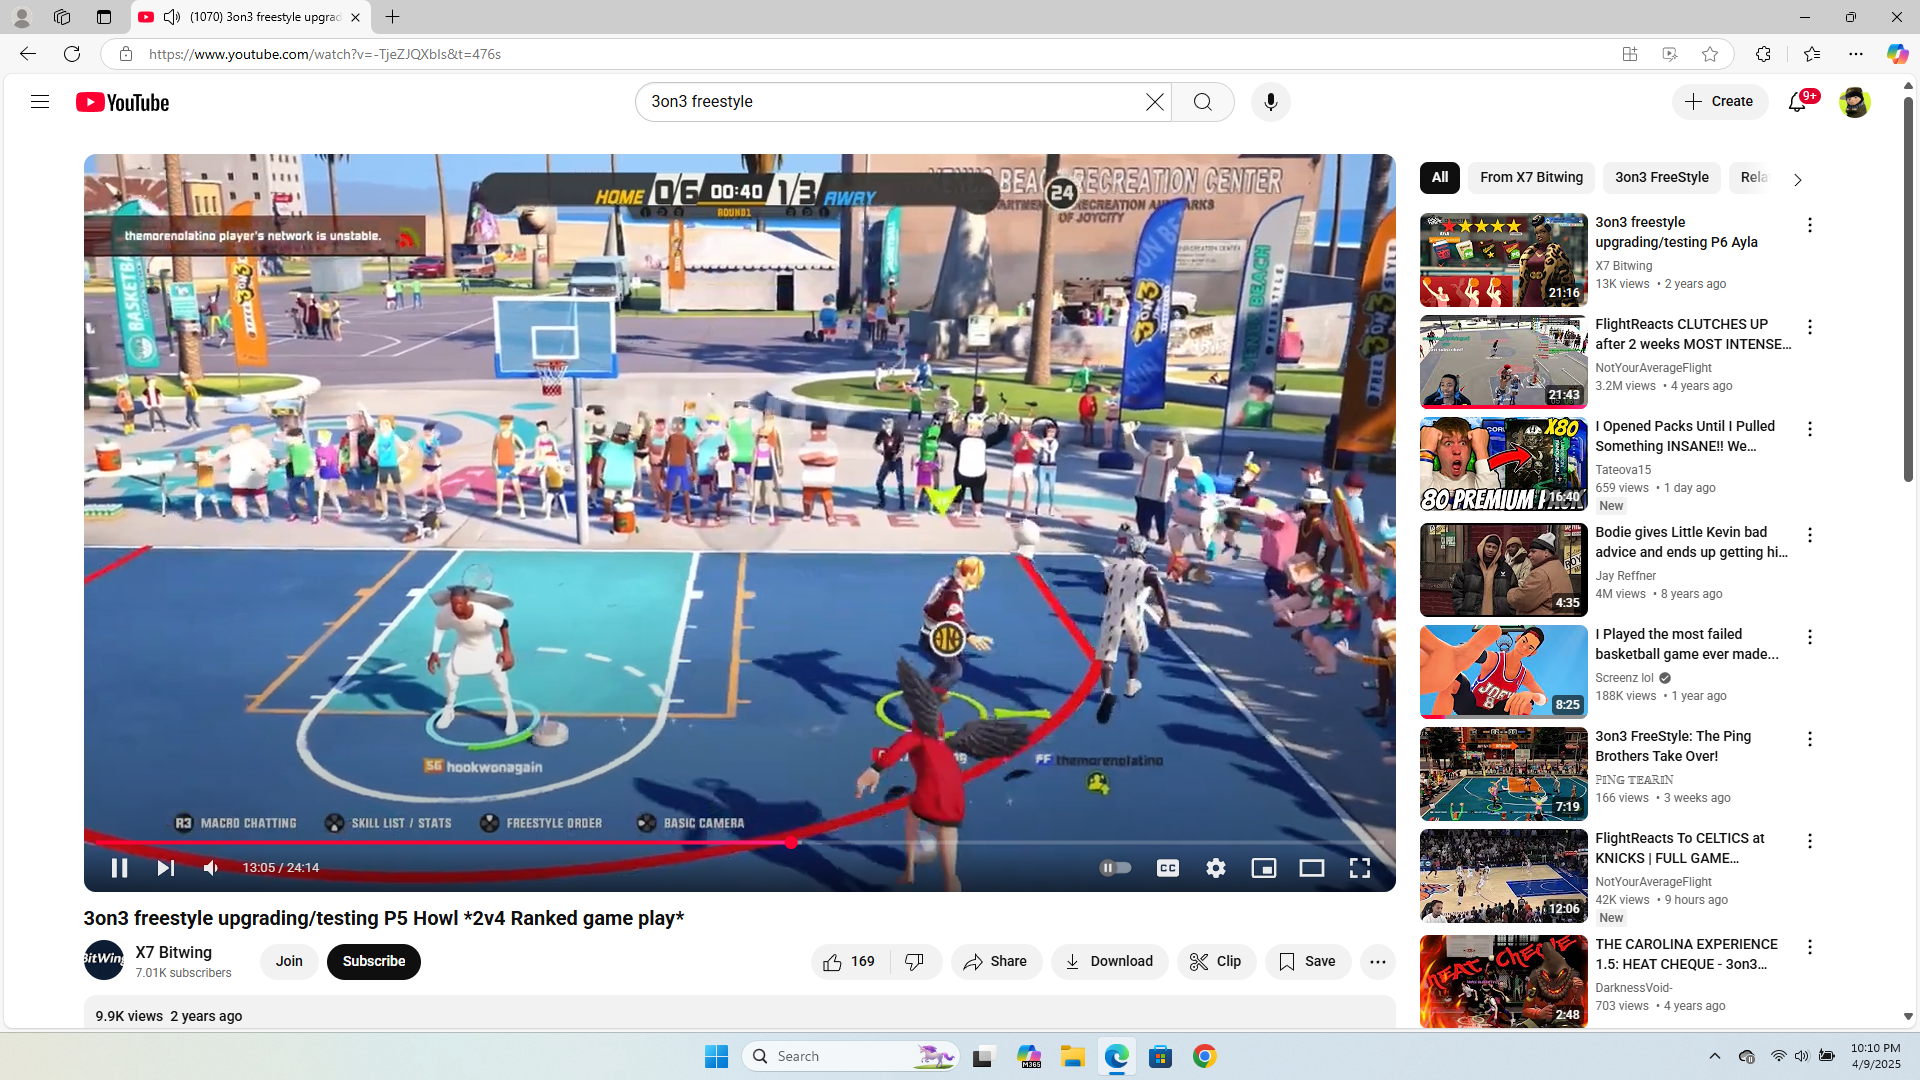The width and height of the screenshot is (1920, 1080).
Task: Pause the video playback
Action: tap(119, 868)
